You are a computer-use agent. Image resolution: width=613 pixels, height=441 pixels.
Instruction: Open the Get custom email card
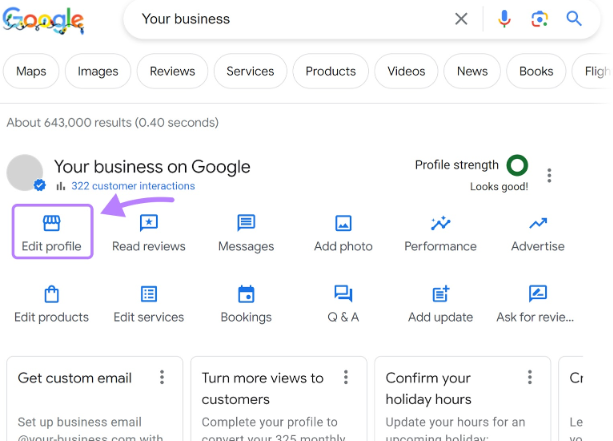95,399
